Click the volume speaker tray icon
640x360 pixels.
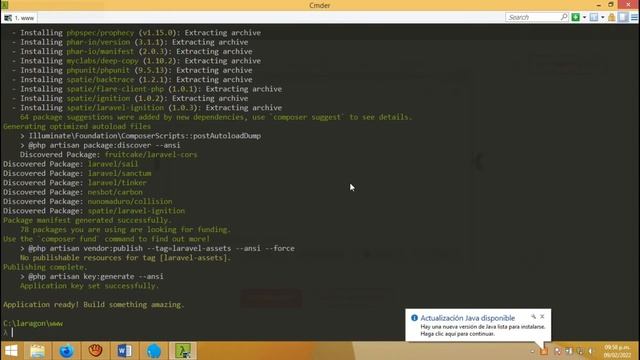pos(591,351)
